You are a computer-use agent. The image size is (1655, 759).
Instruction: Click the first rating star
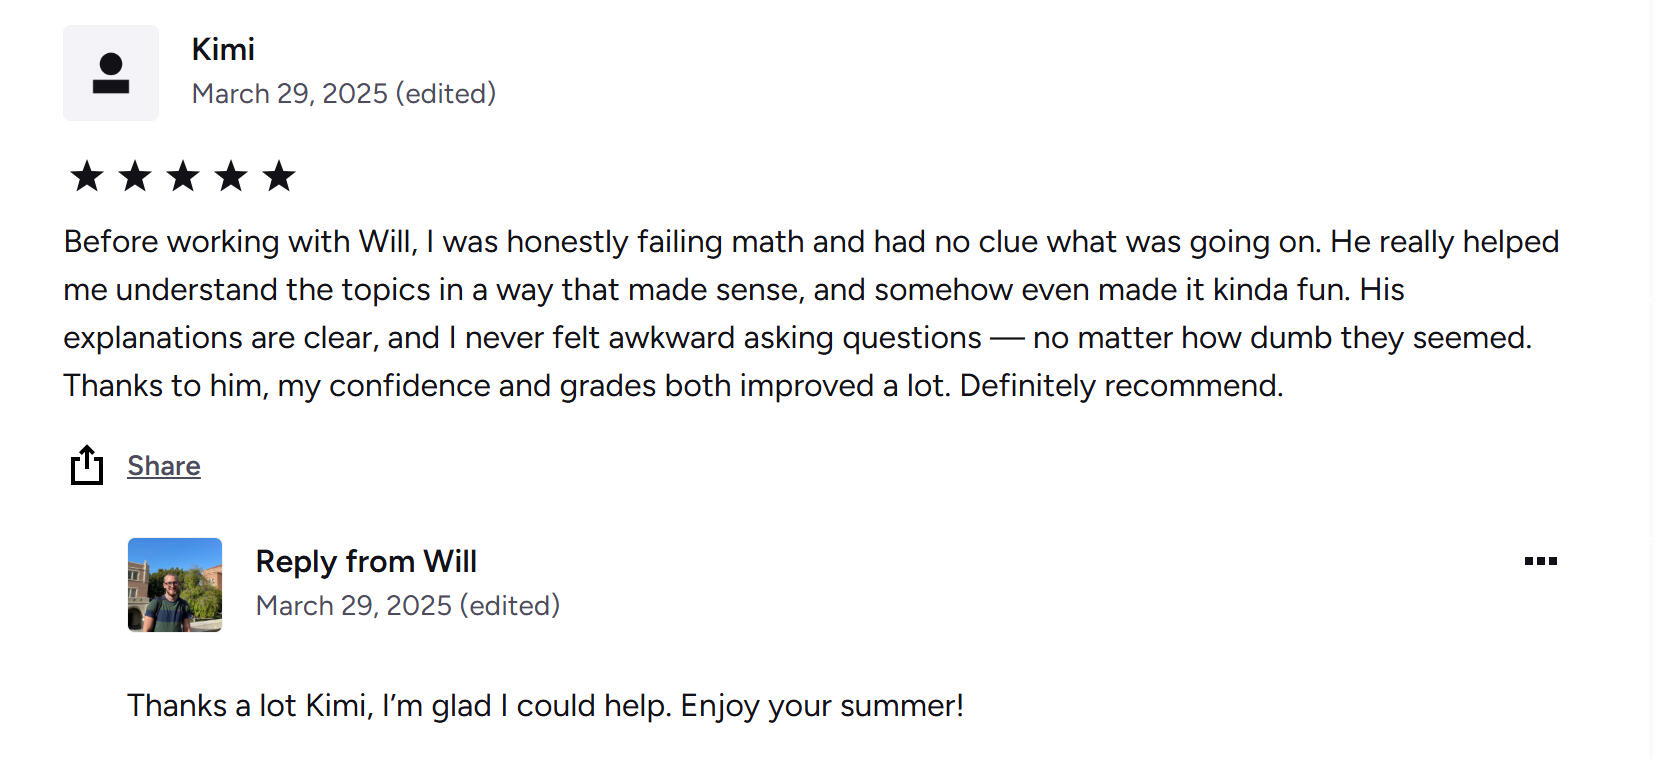coord(87,176)
